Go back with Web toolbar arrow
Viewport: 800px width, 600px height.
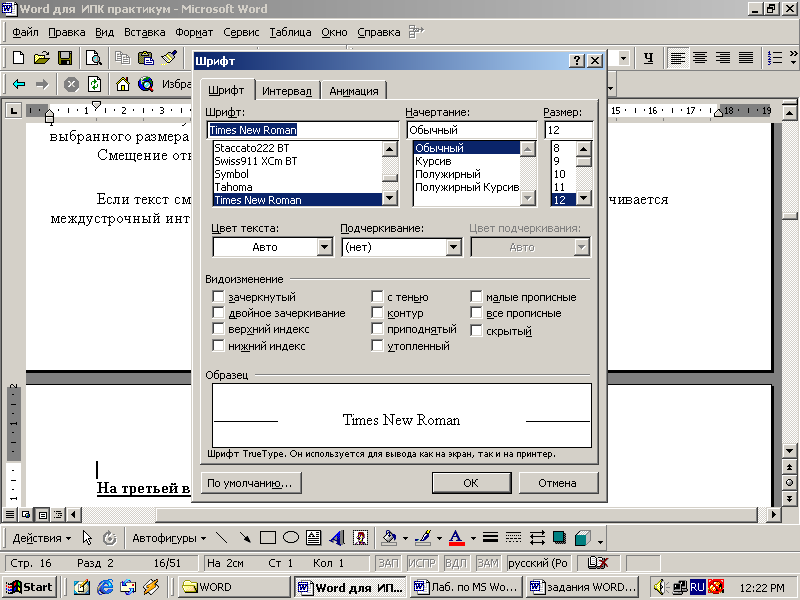click(x=19, y=84)
